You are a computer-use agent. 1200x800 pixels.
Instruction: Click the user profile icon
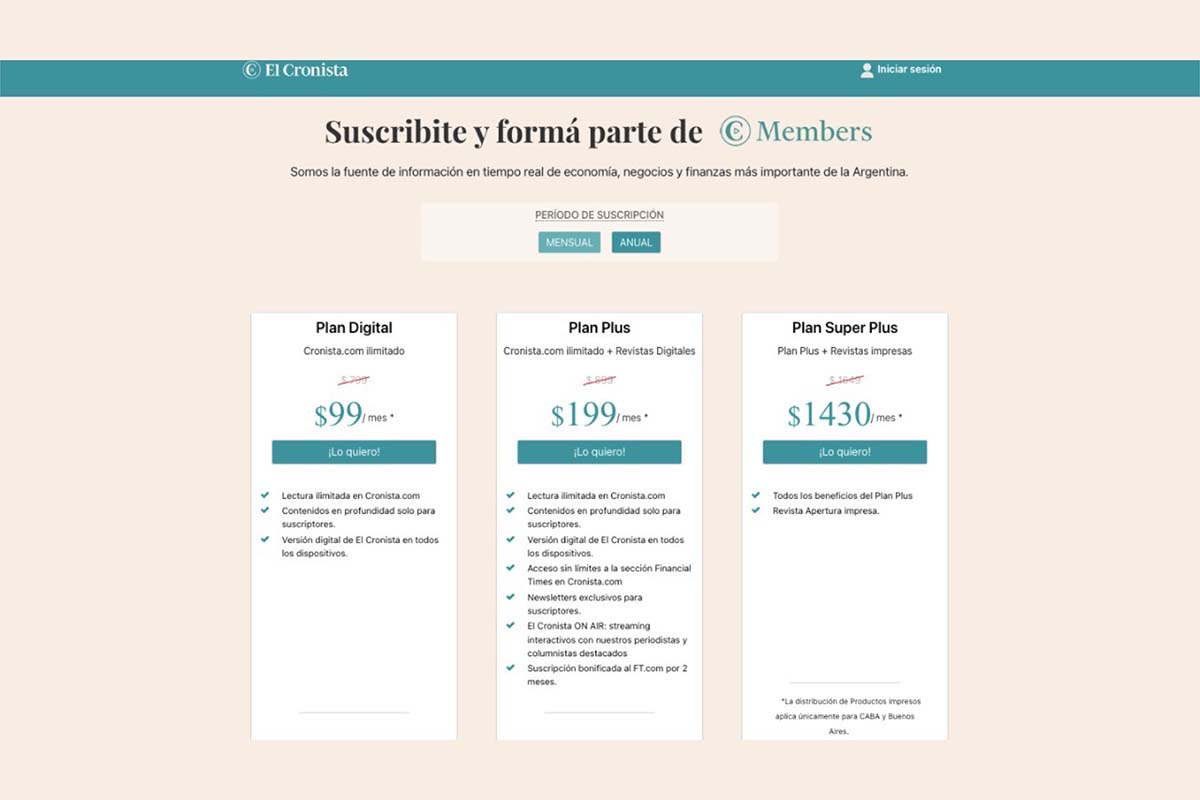pos(867,70)
